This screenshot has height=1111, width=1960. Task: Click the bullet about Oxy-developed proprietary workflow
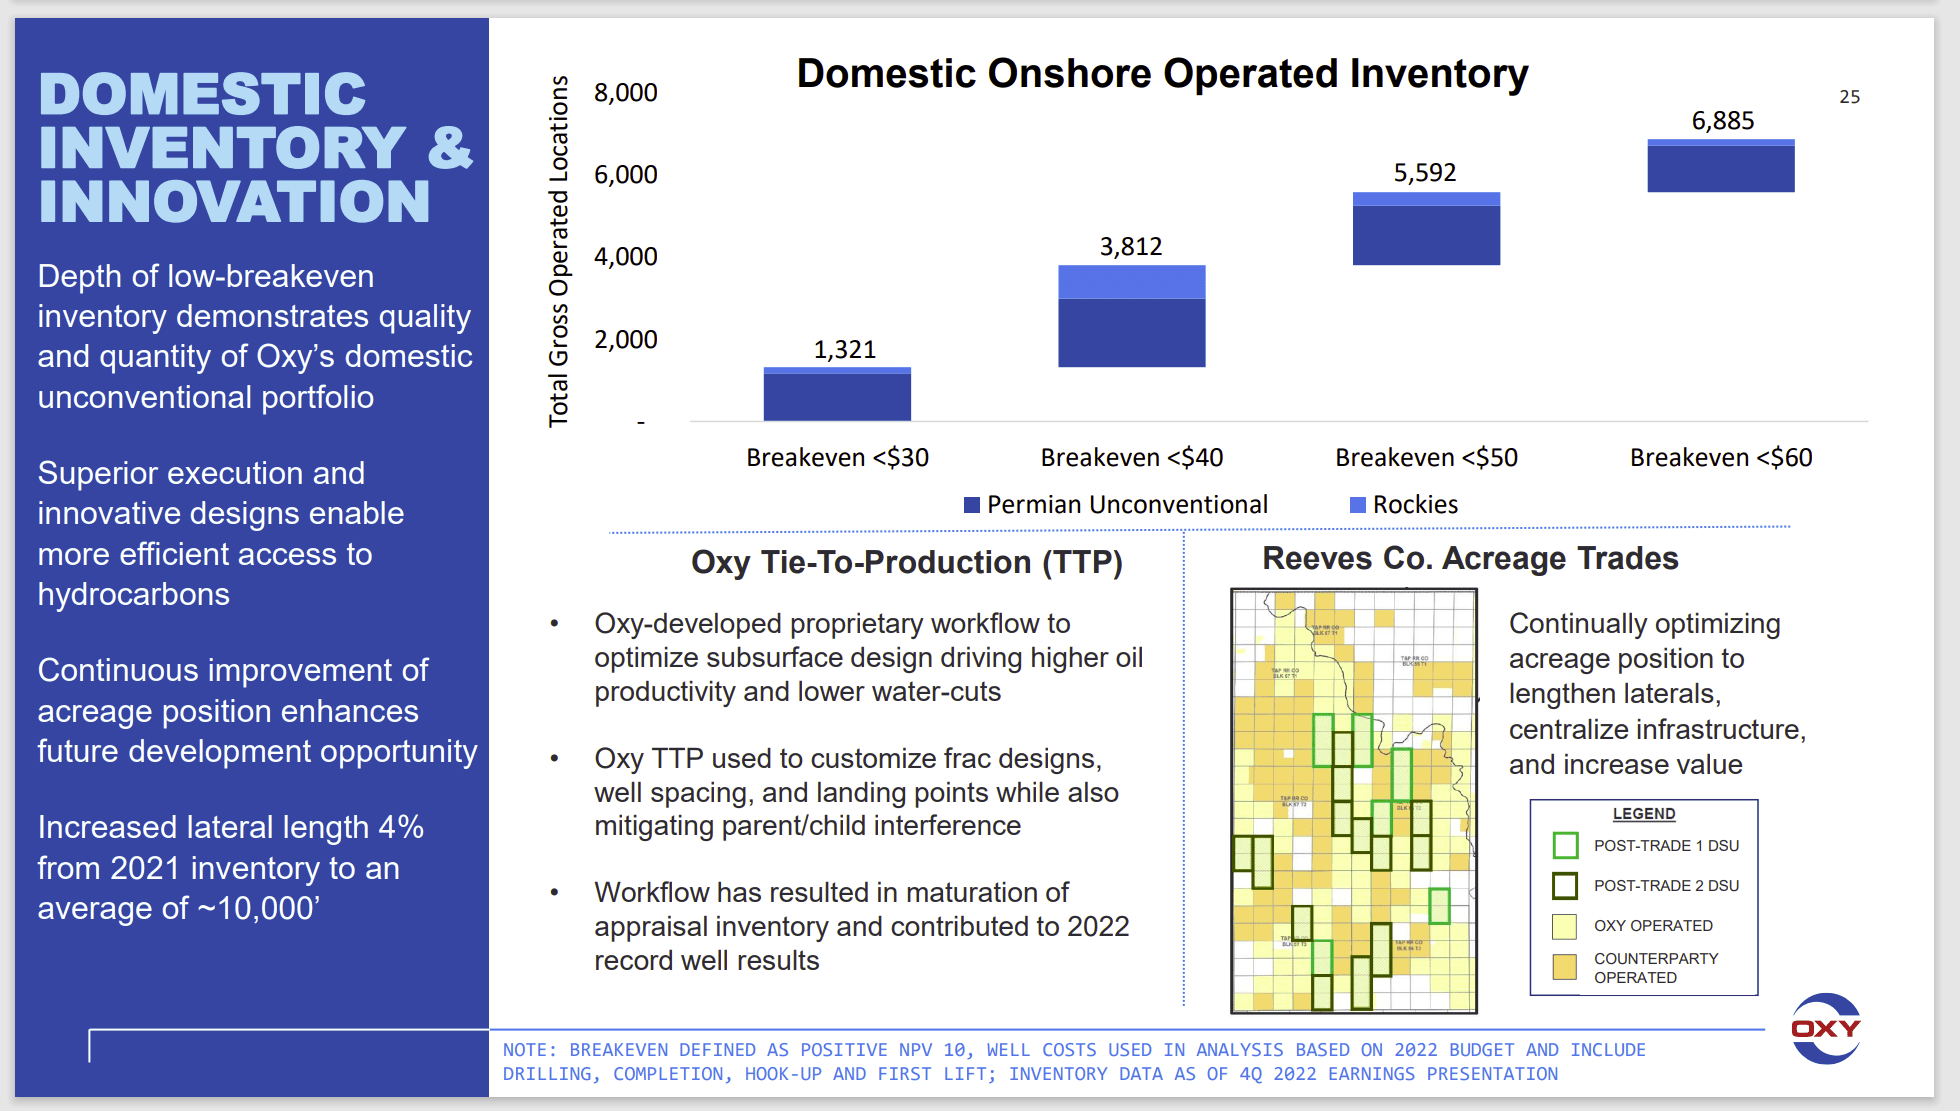click(x=868, y=658)
